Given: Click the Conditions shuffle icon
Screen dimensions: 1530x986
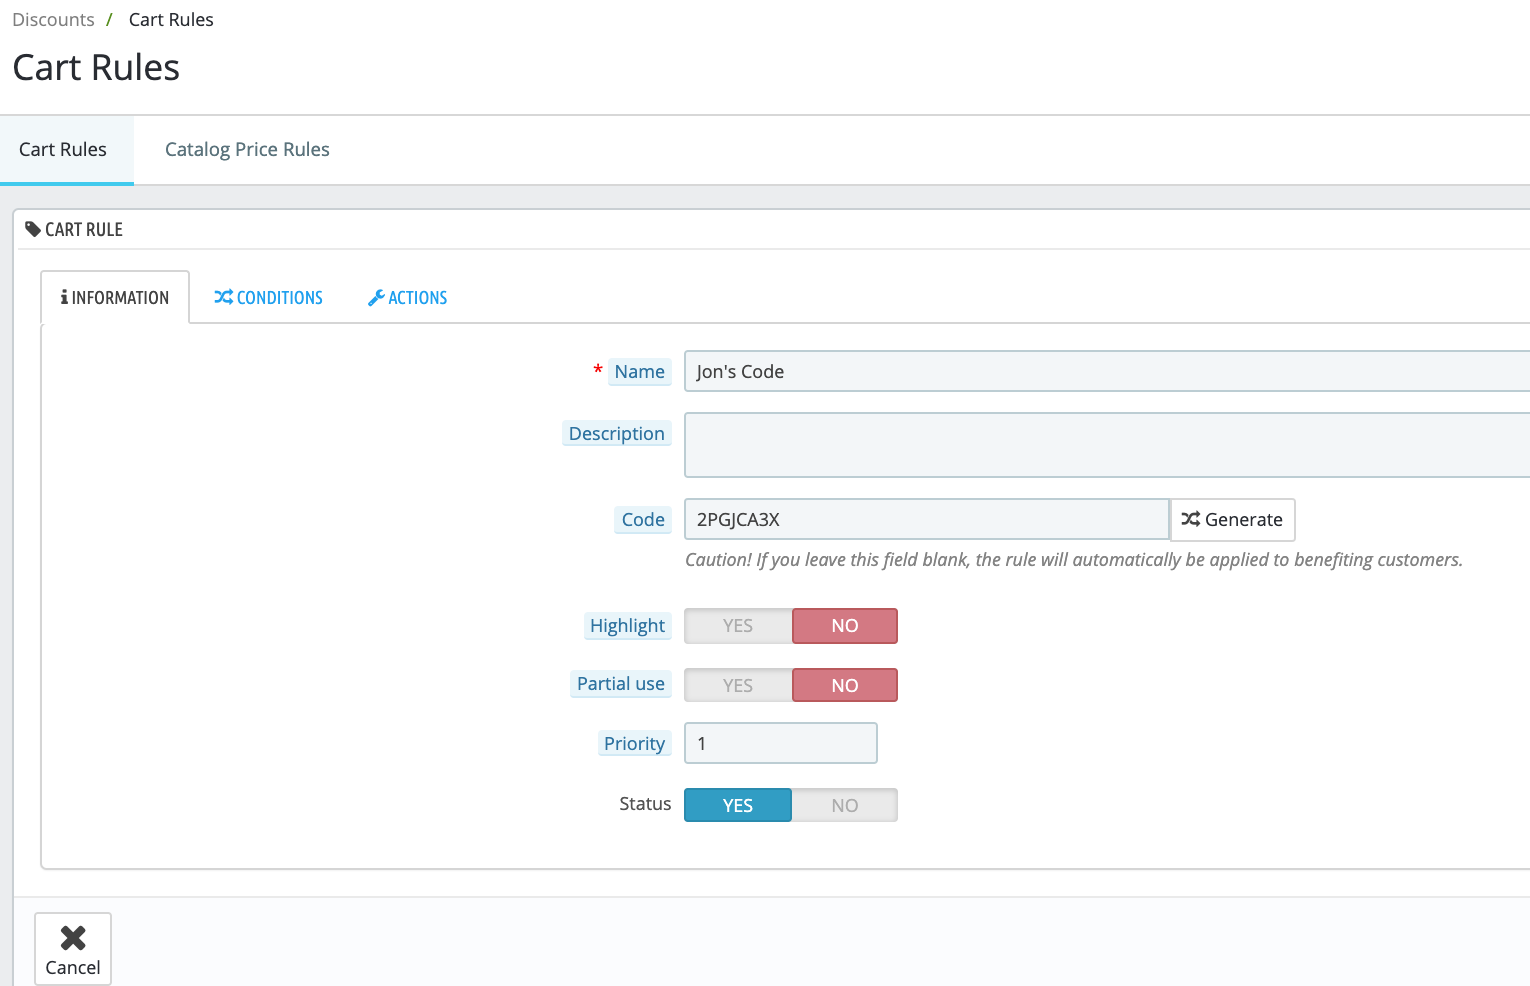Looking at the screenshot, I should [223, 297].
